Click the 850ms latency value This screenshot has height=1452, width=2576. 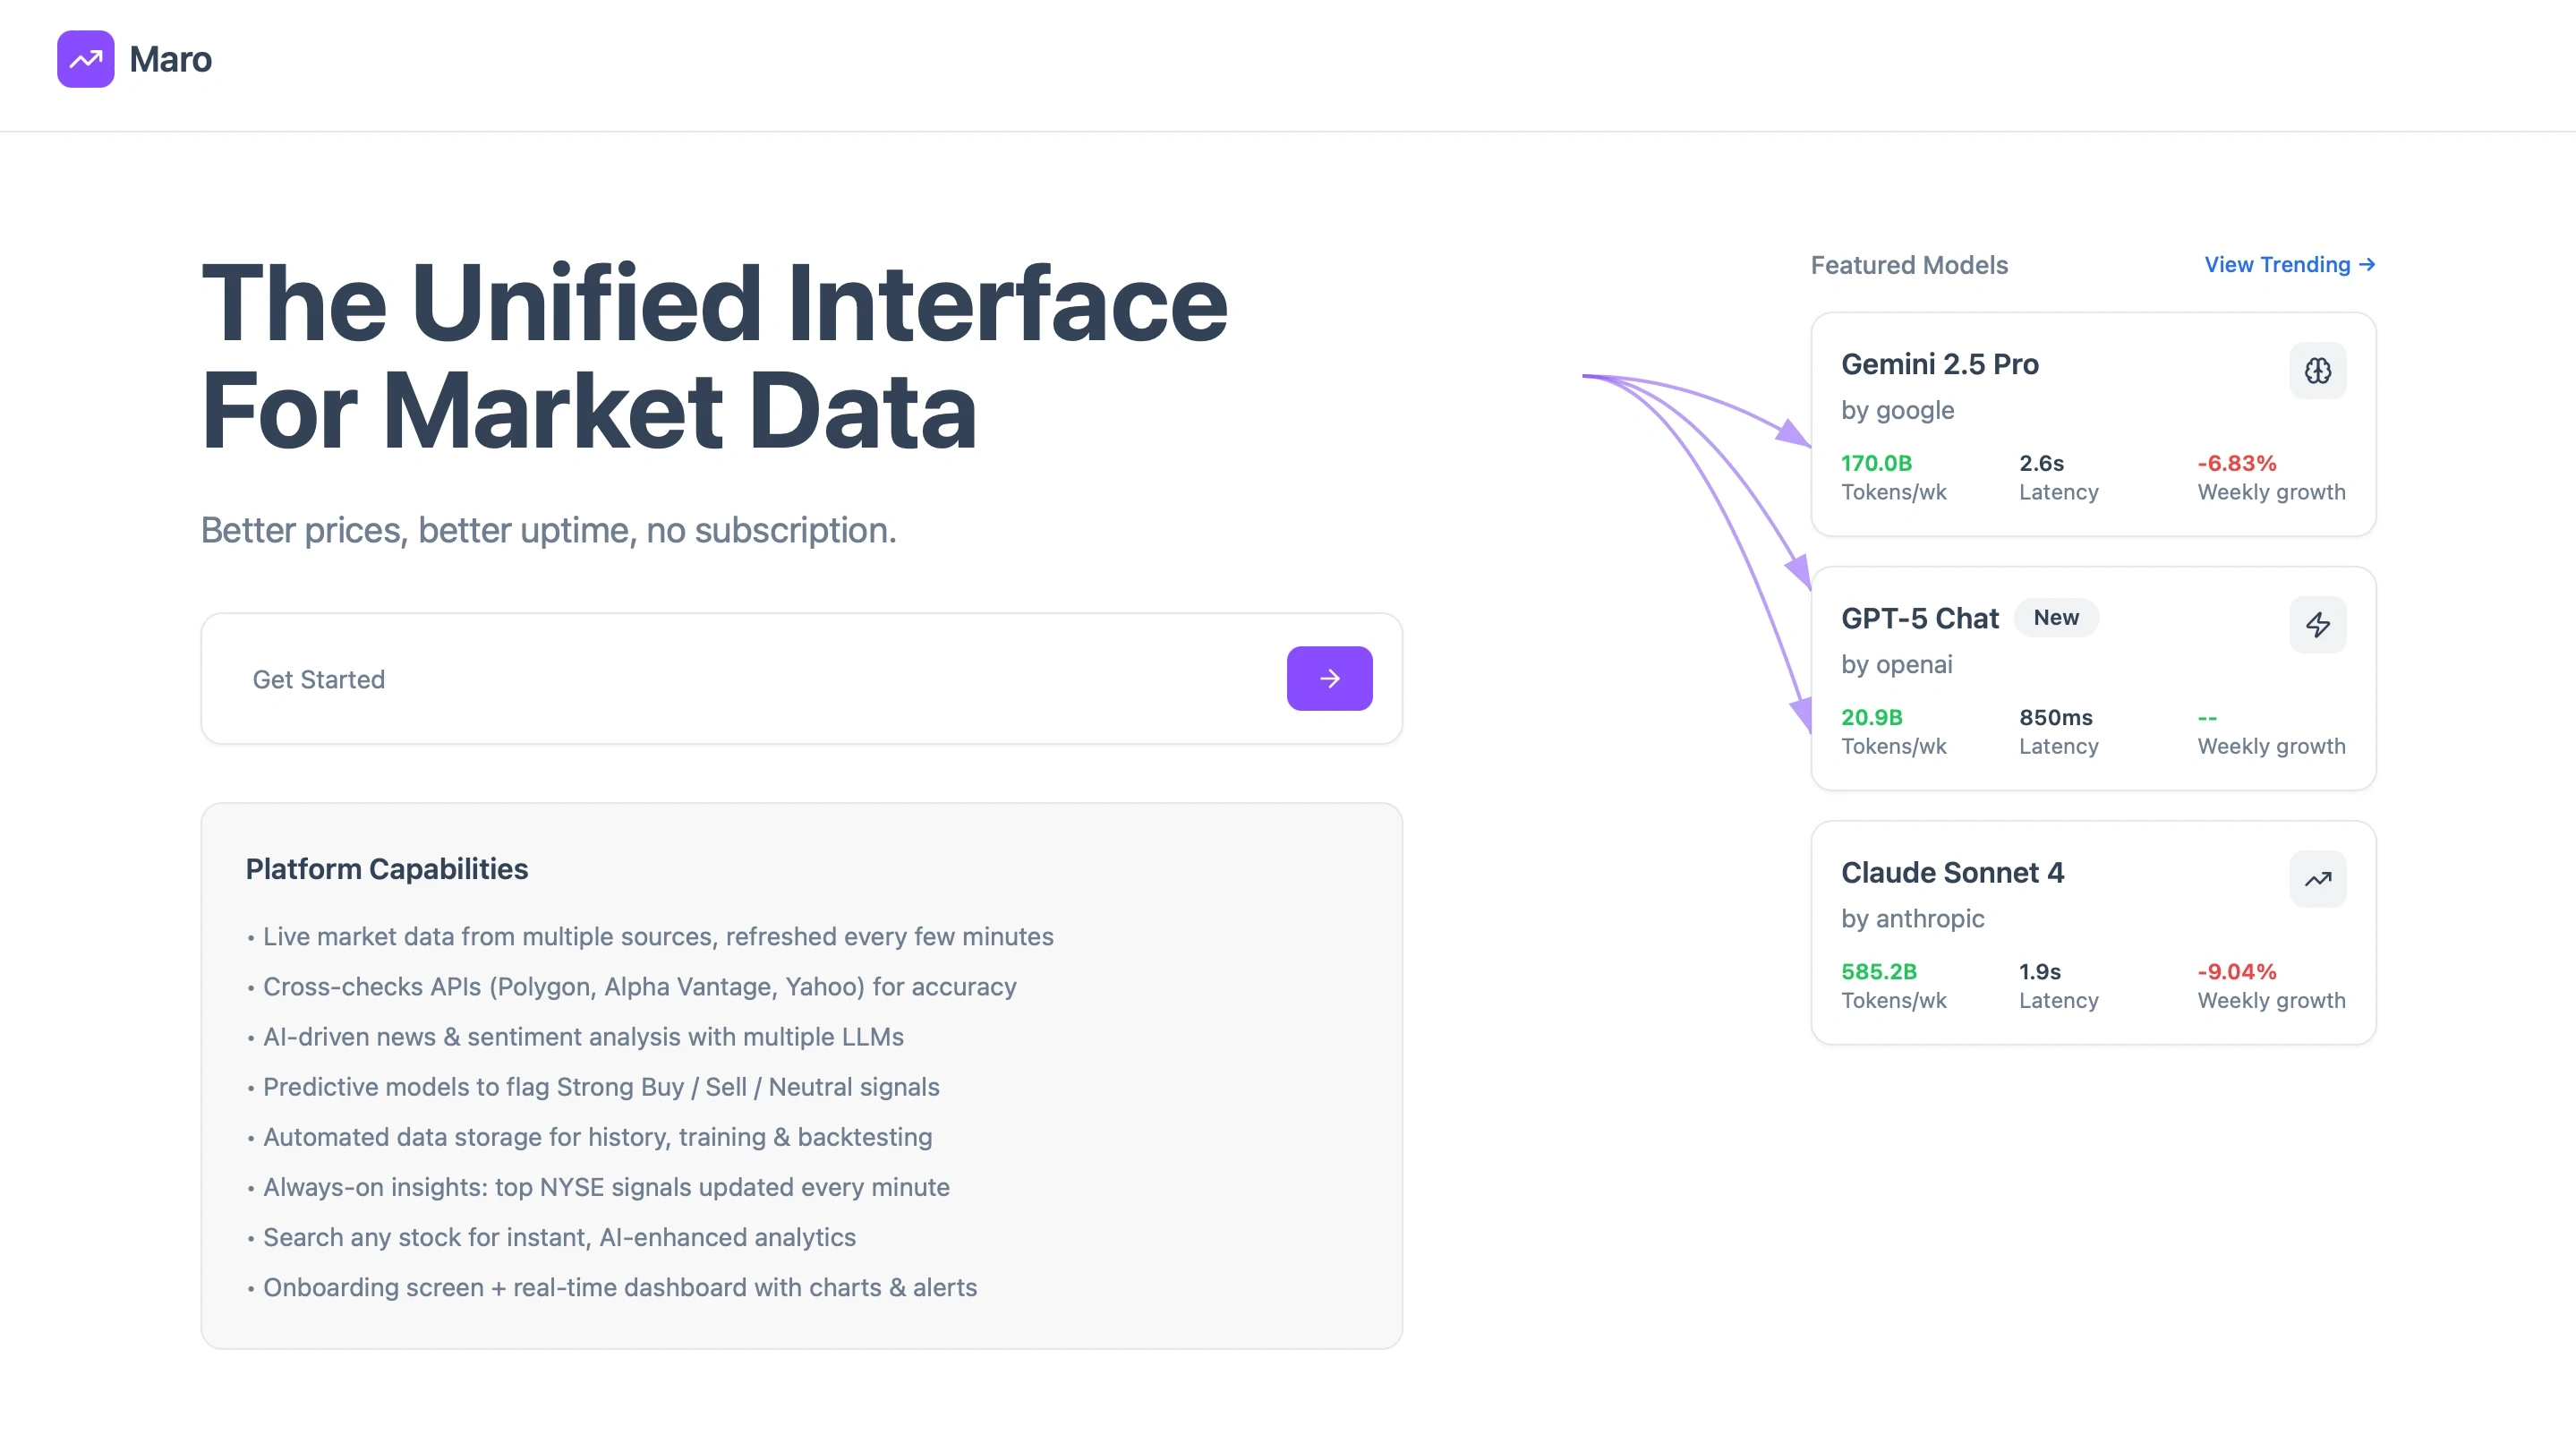(2055, 717)
